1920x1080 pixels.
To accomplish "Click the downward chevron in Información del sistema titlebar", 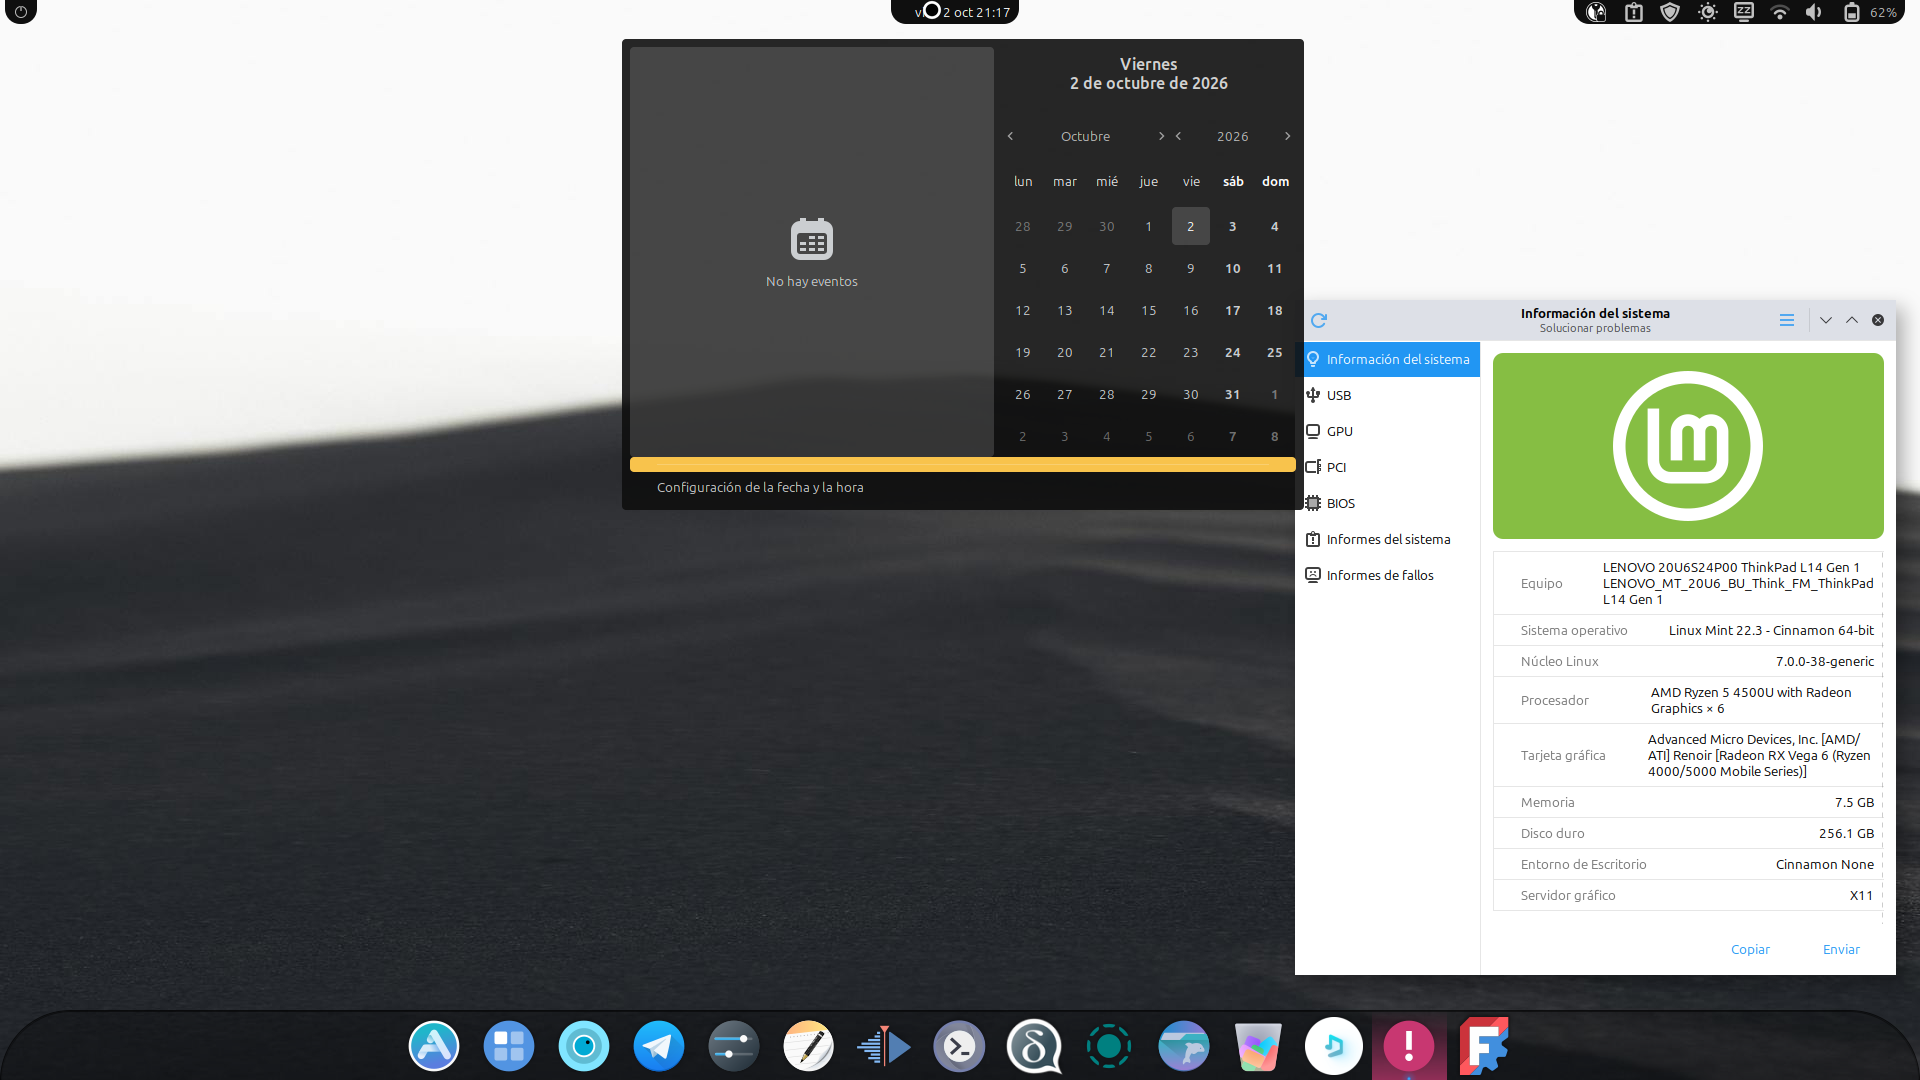I will point(1826,320).
